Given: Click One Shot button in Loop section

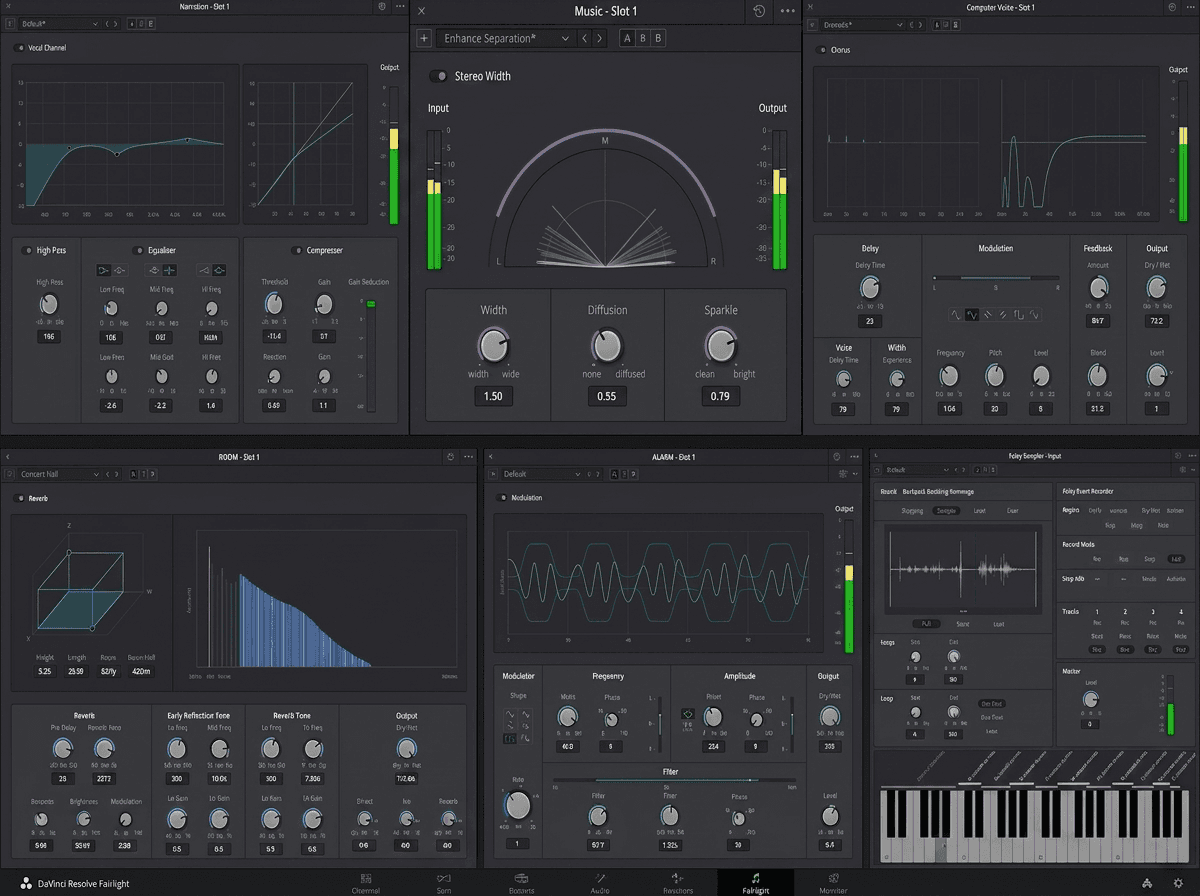Looking at the screenshot, I should click(x=992, y=704).
